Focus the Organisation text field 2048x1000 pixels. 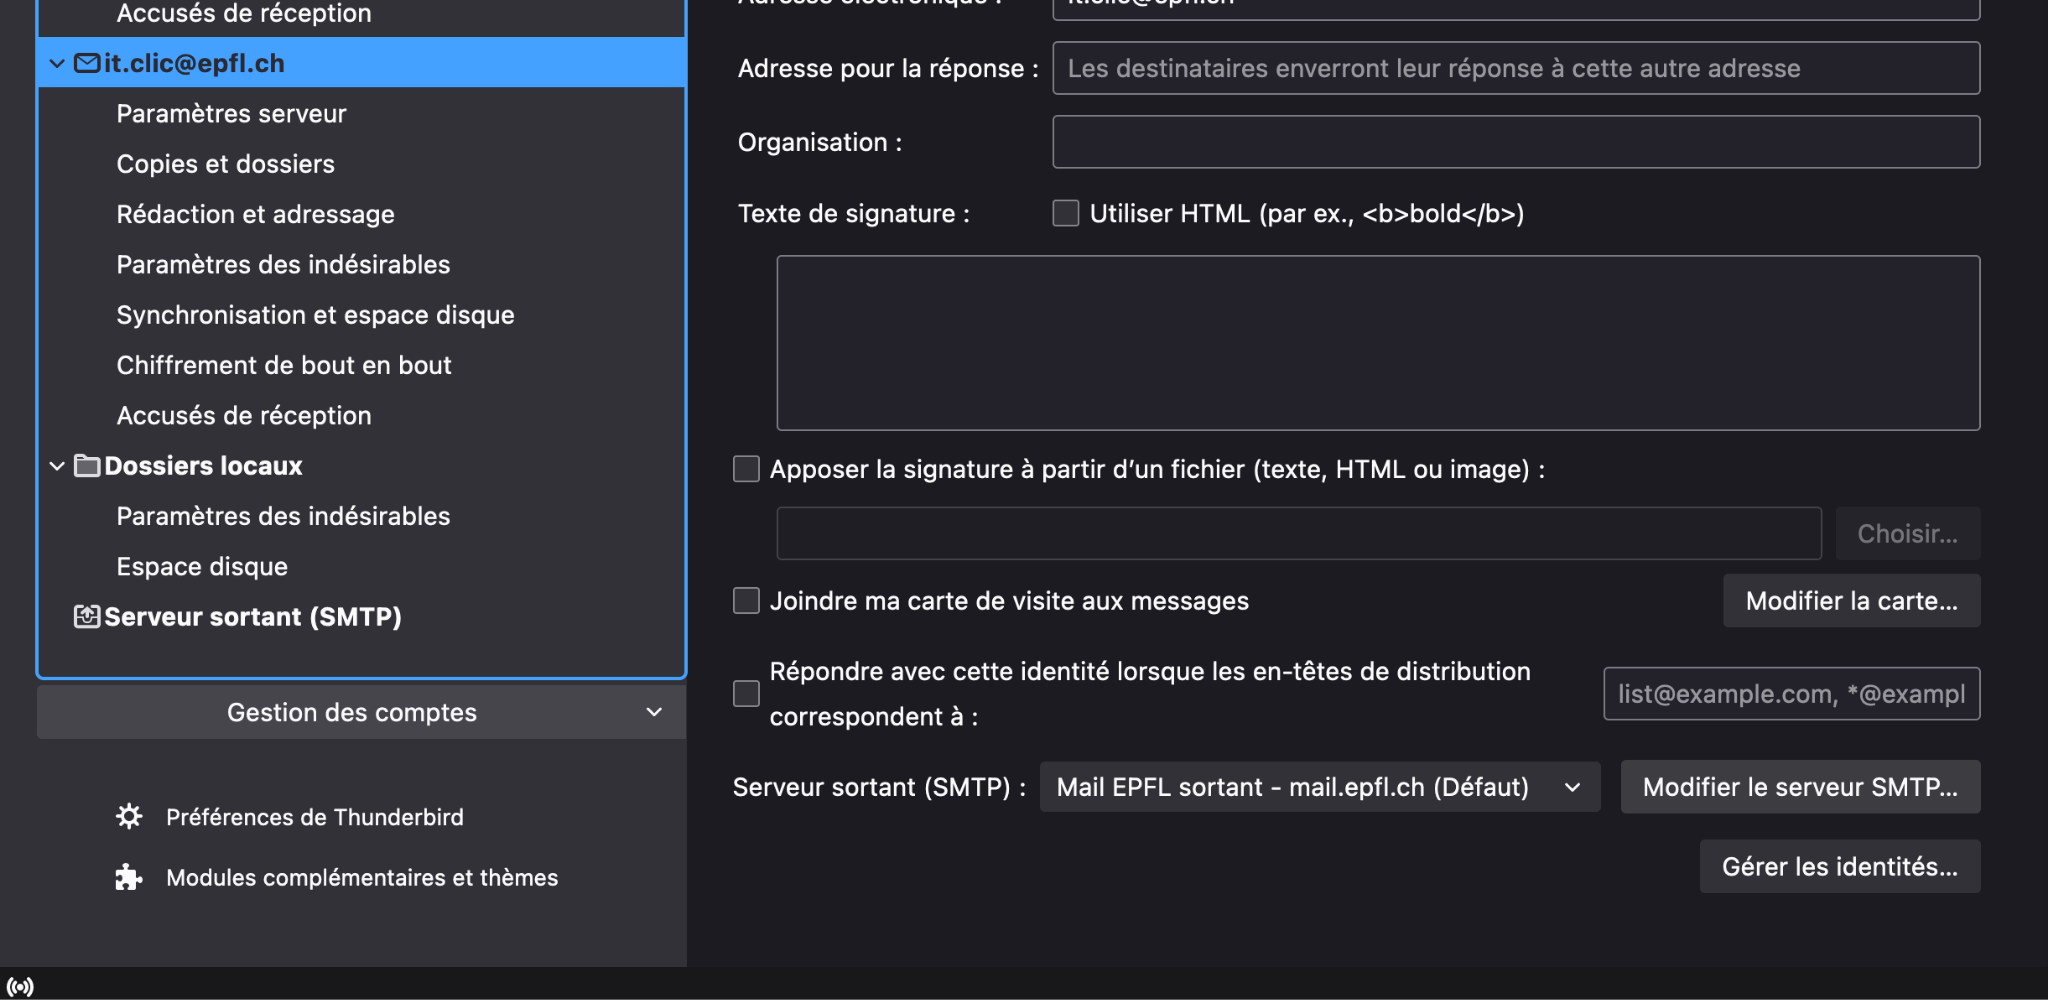[x=1515, y=142]
